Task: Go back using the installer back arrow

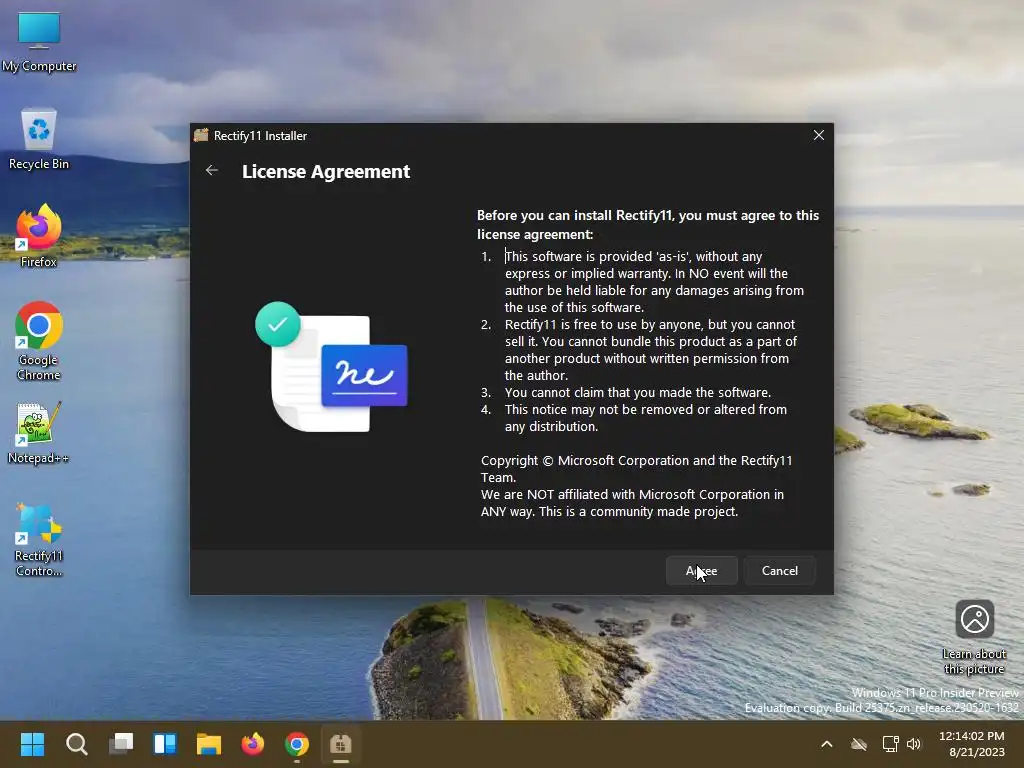Action: (212, 170)
